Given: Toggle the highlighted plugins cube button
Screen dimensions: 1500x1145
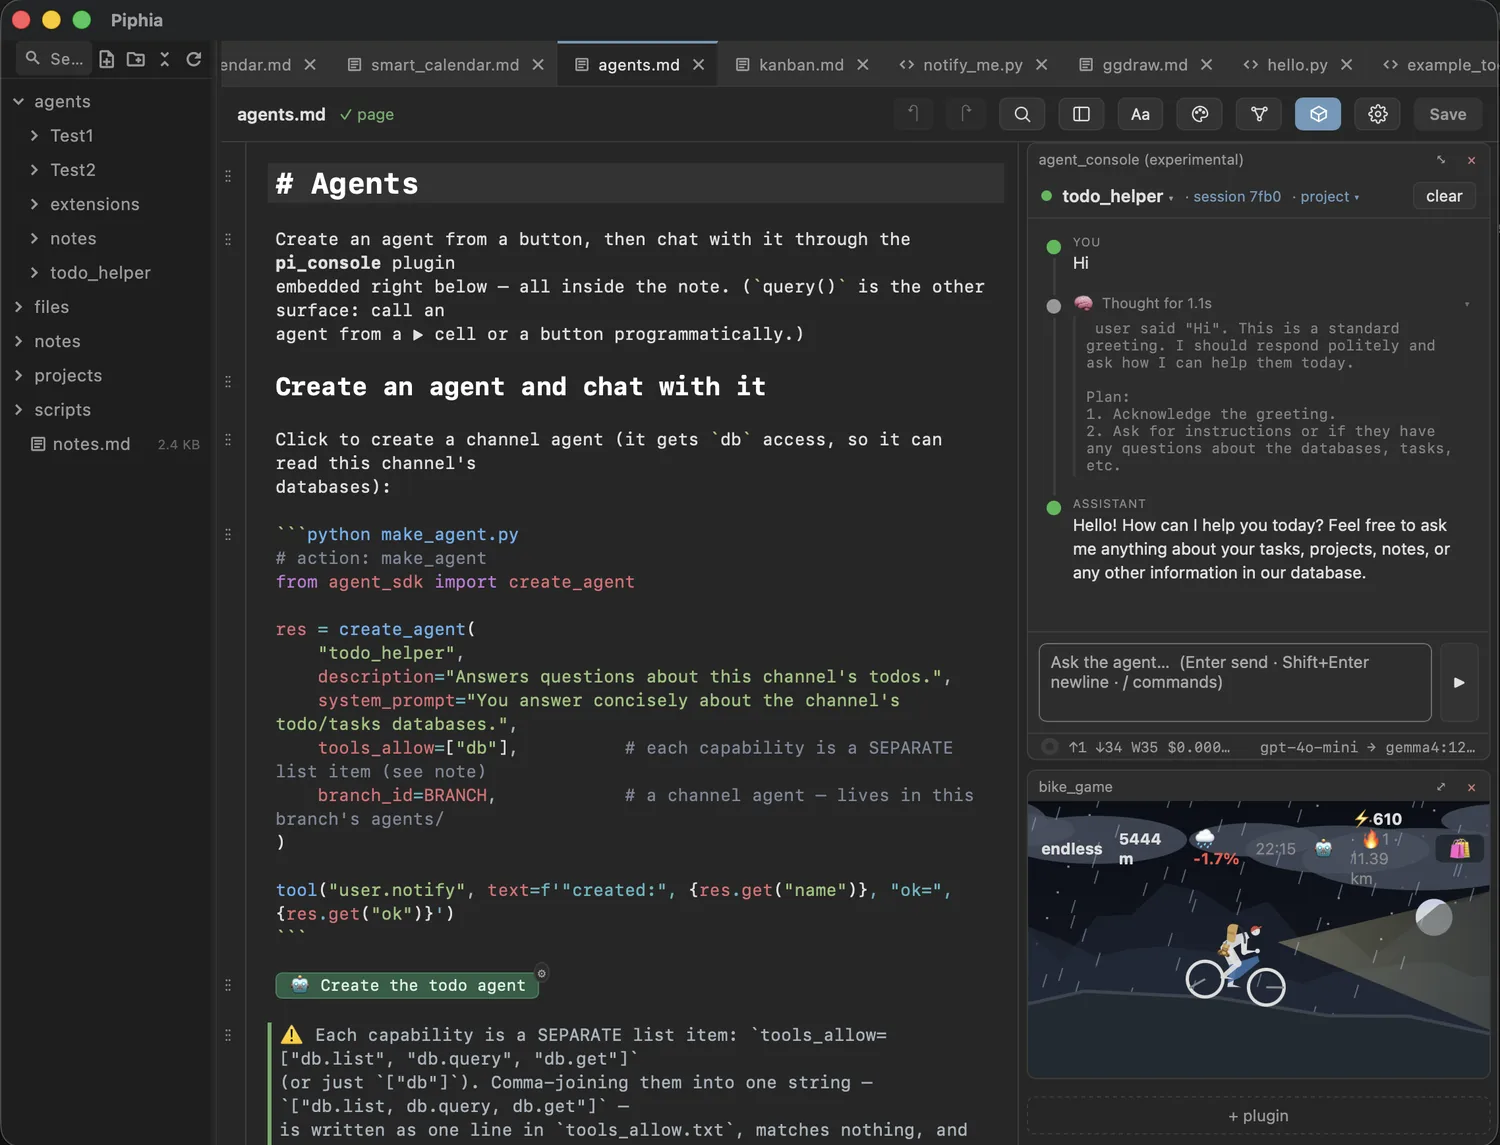Looking at the screenshot, I should [1318, 114].
